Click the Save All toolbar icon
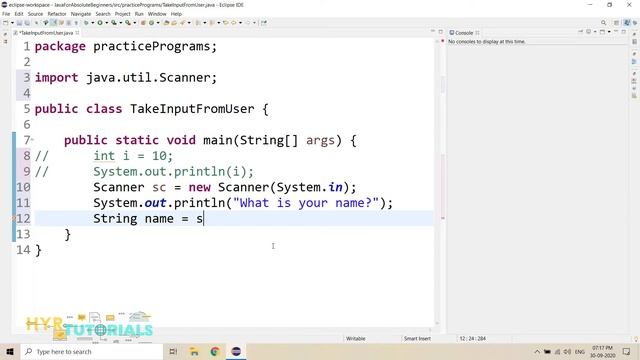Image resolution: width=640 pixels, height=360 pixels. (27, 23)
